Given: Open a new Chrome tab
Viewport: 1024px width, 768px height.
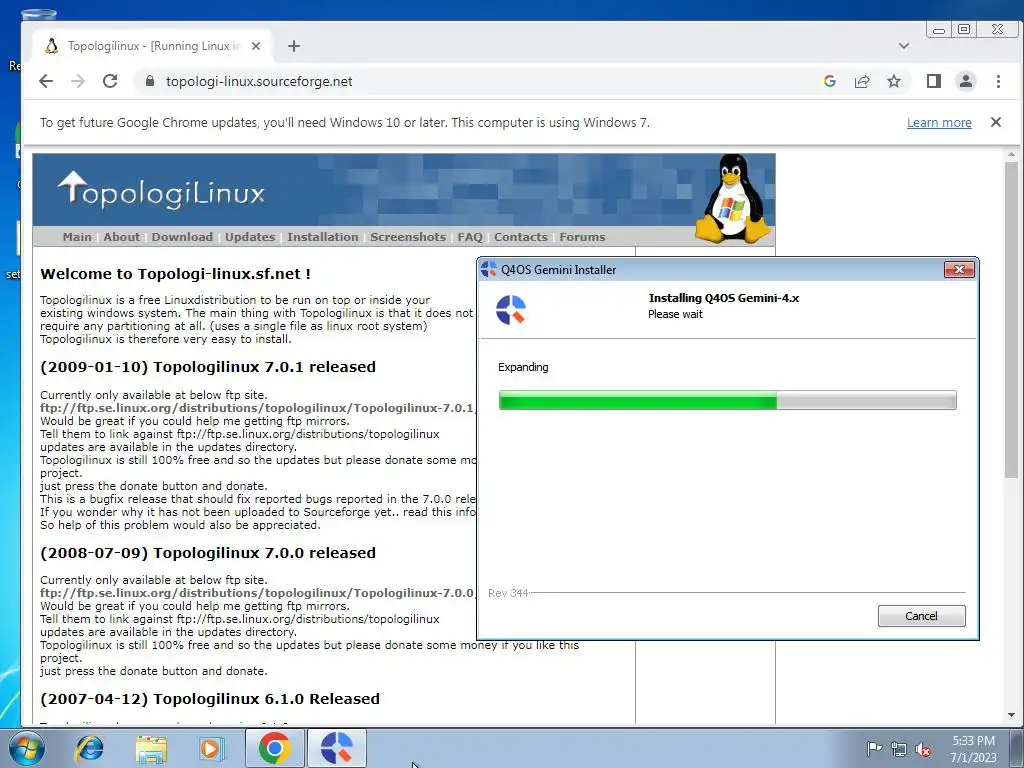Looking at the screenshot, I should pyautogui.click(x=294, y=46).
